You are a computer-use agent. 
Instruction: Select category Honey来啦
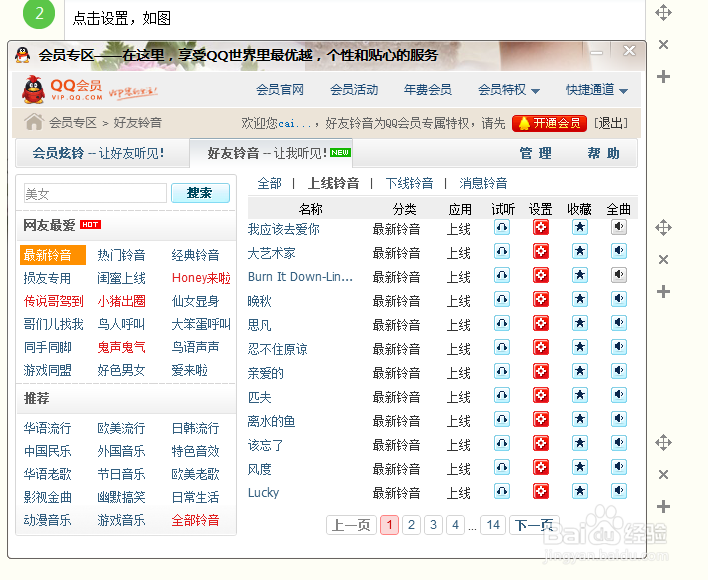point(201,278)
